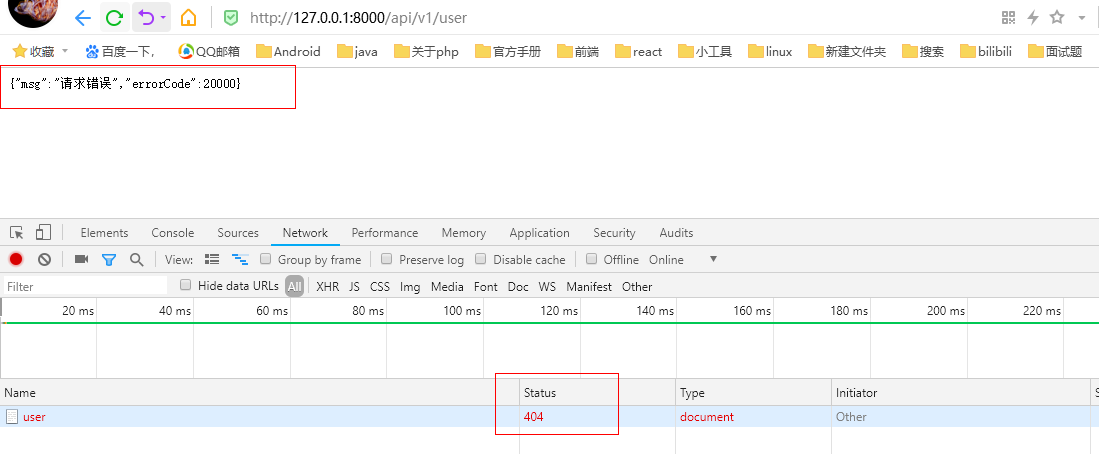
Task: Tick the Hide data URLs checkbox
Action: click(x=185, y=285)
